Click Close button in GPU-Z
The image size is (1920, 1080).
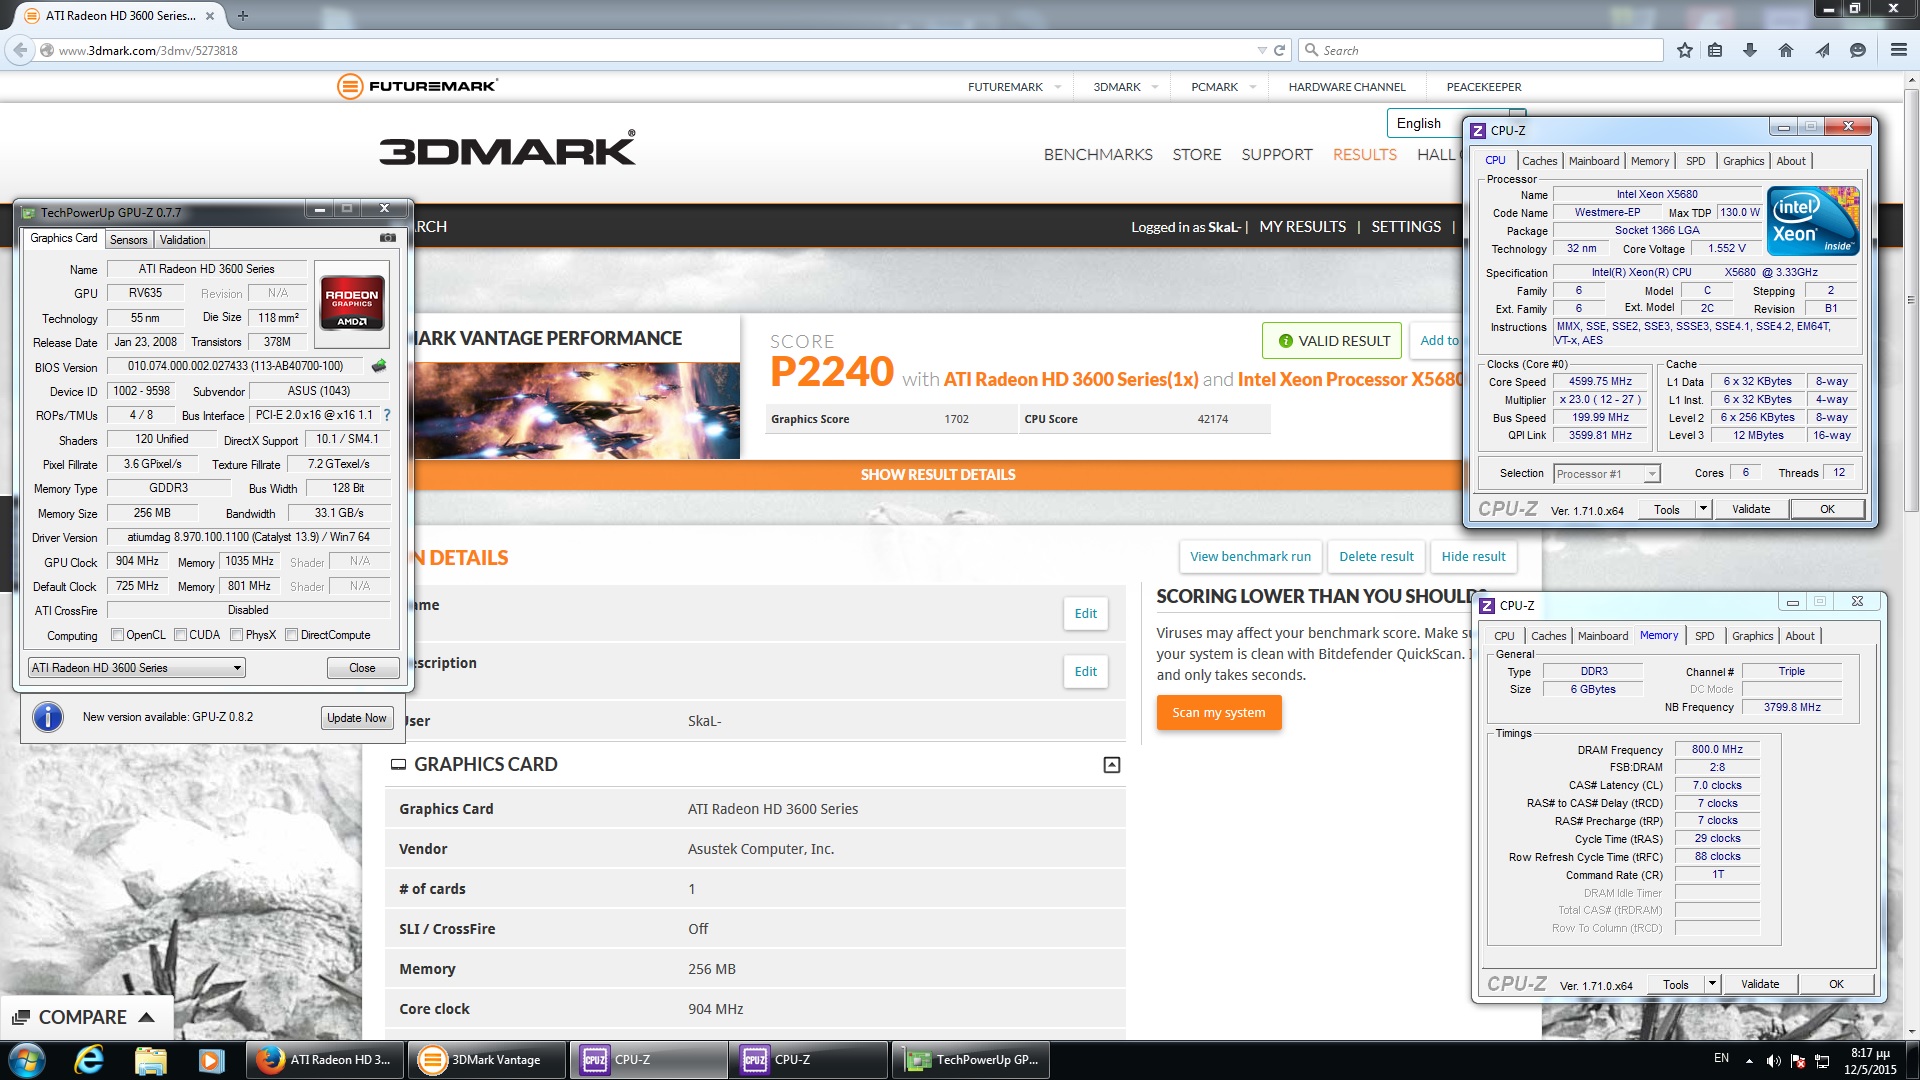(362, 668)
